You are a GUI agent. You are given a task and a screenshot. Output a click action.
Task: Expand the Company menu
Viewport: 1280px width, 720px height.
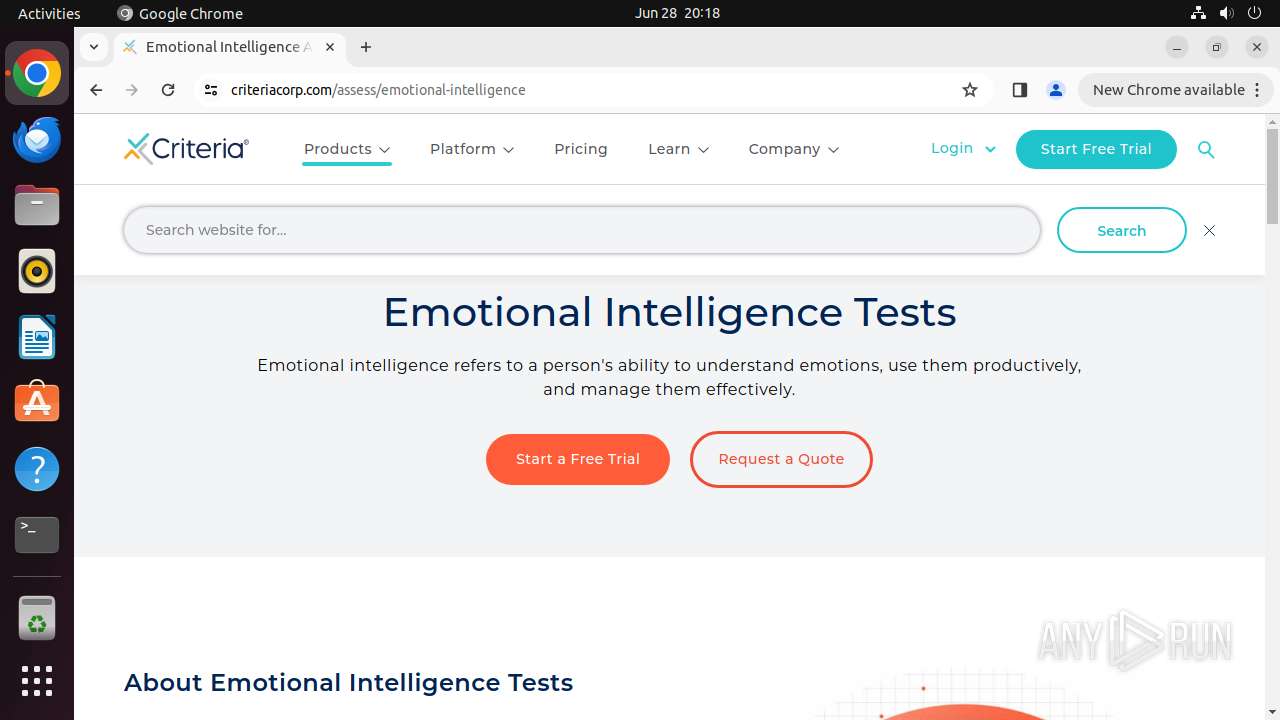pos(794,149)
